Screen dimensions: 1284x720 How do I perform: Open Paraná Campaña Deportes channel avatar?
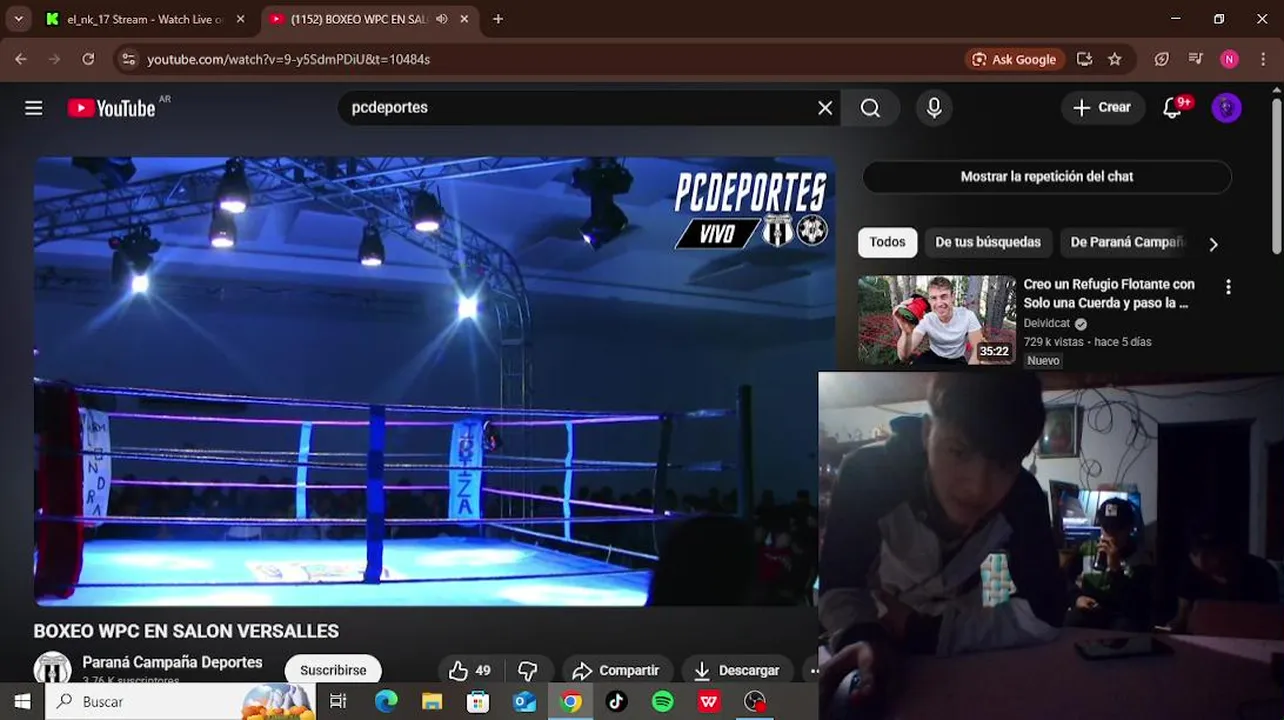[52, 669]
